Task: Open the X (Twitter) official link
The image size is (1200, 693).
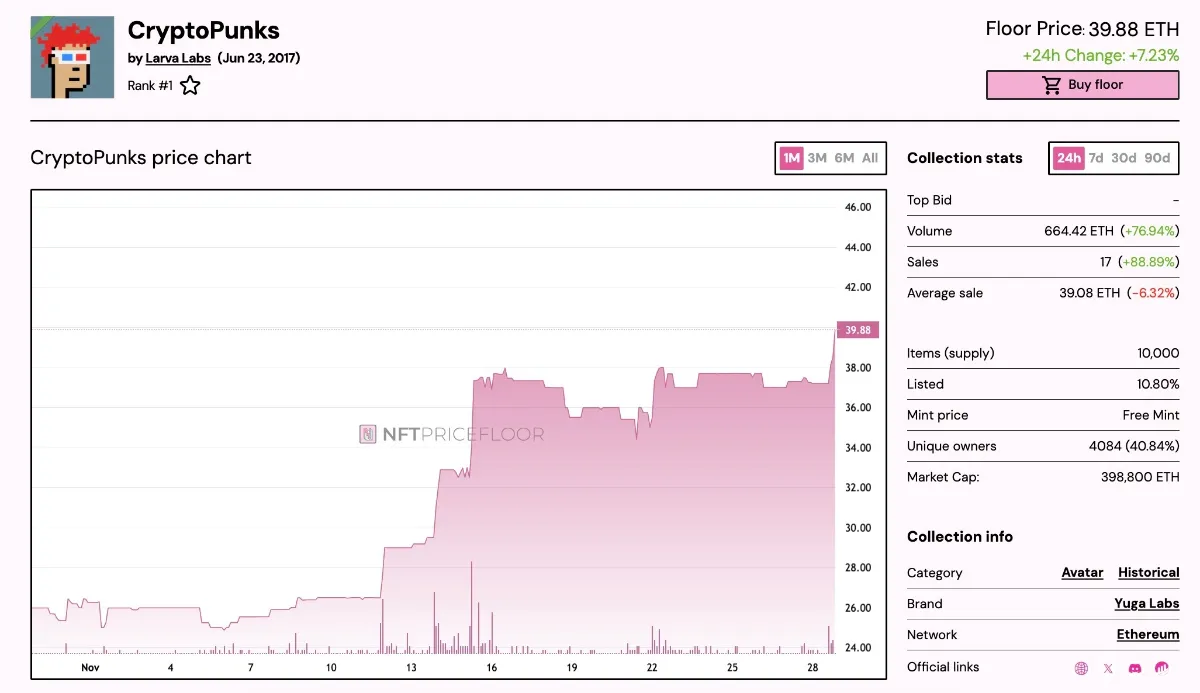Action: 1108,668
